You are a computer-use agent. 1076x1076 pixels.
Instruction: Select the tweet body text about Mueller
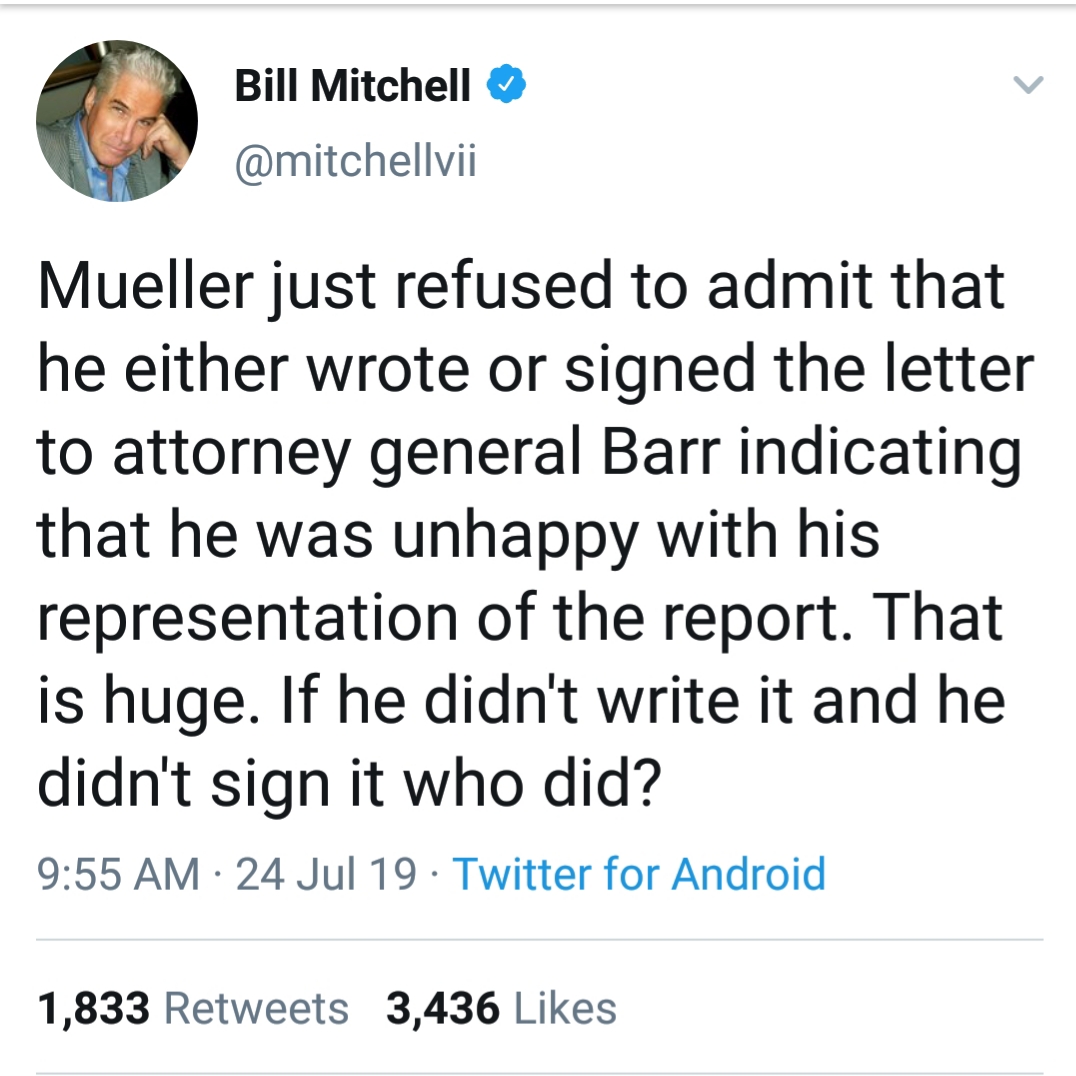point(535,534)
